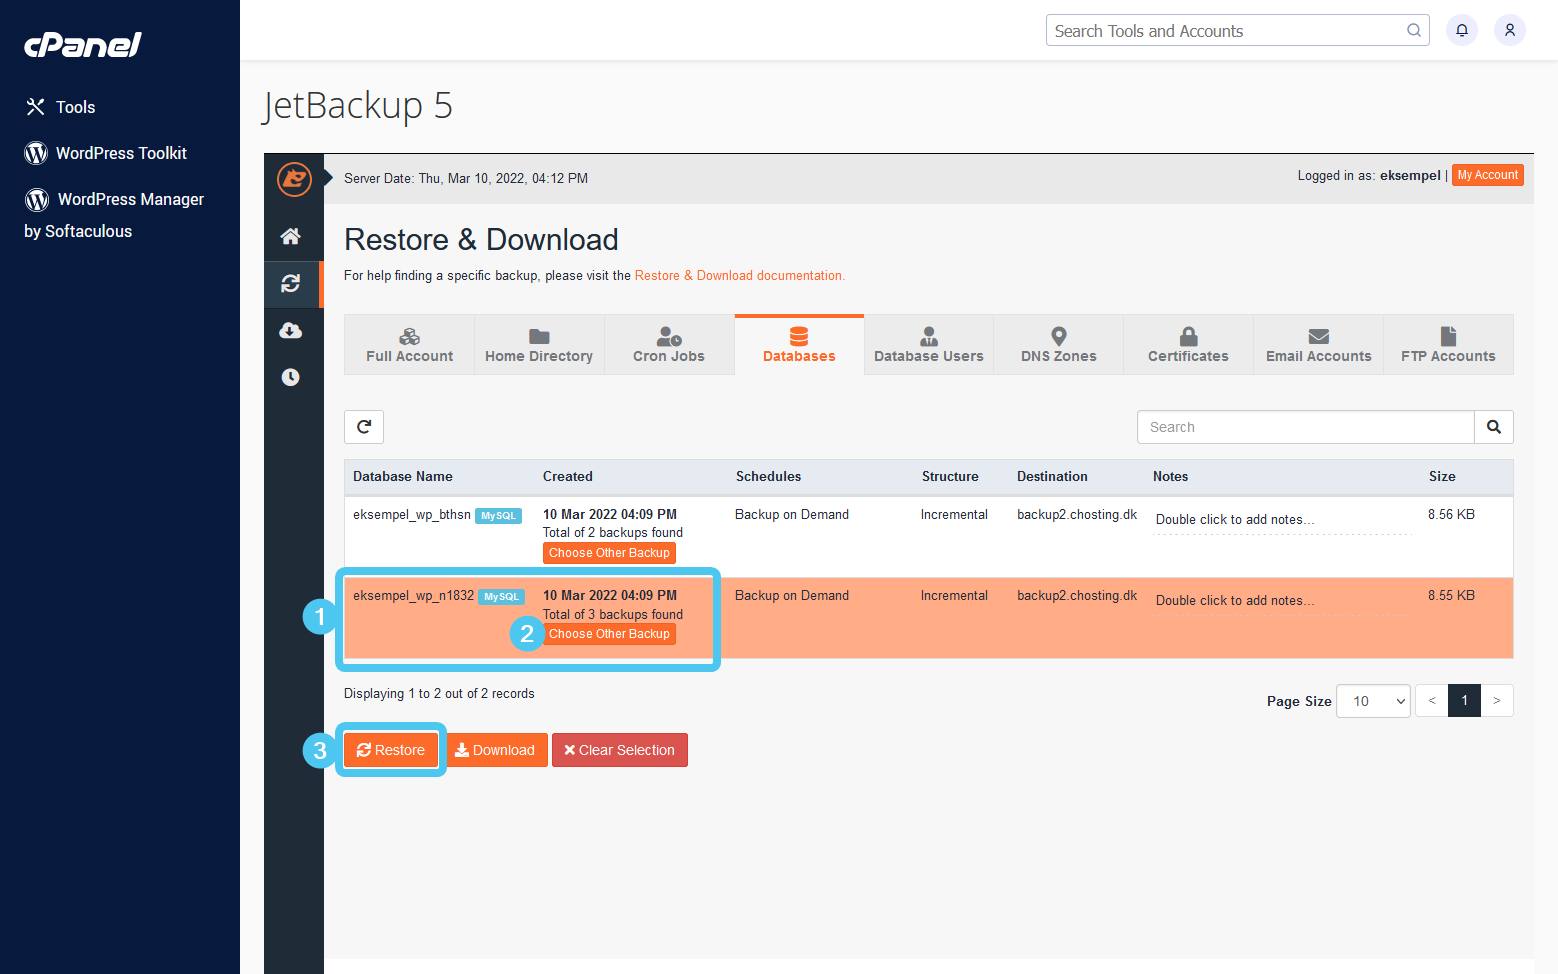Open the JetBackup home via the house icon
This screenshot has height=974, width=1558.
[x=292, y=236]
